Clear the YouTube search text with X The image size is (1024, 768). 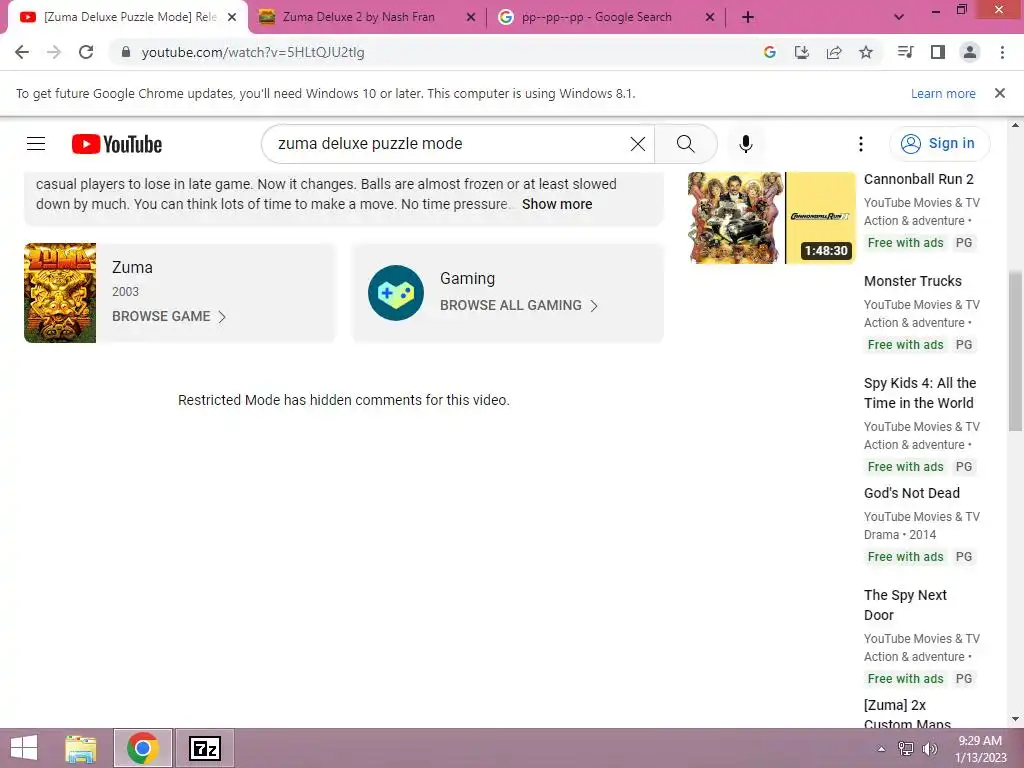(x=638, y=144)
